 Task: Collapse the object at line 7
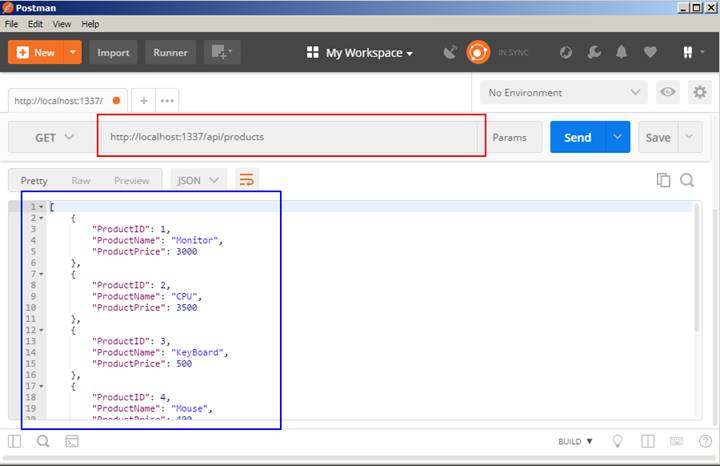(41, 274)
